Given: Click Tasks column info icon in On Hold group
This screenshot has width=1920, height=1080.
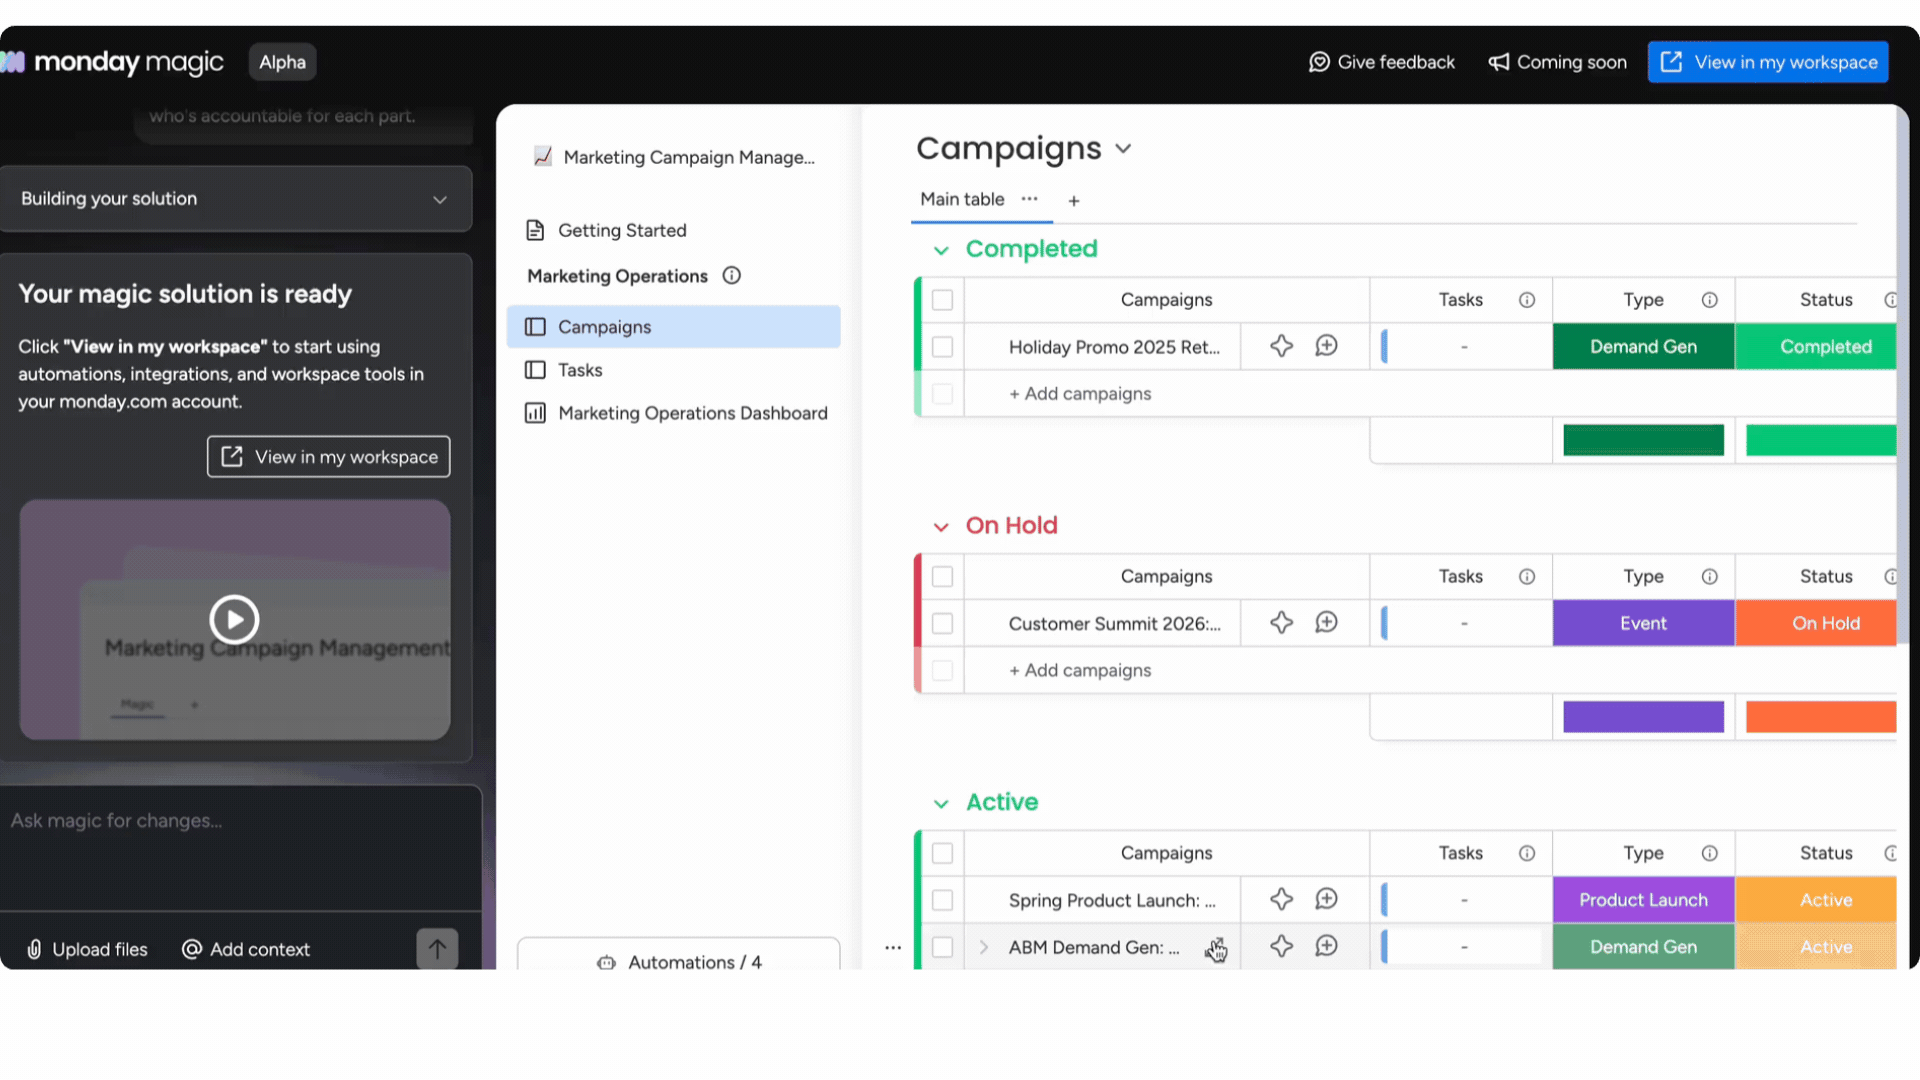Looking at the screenshot, I should 1527,577.
